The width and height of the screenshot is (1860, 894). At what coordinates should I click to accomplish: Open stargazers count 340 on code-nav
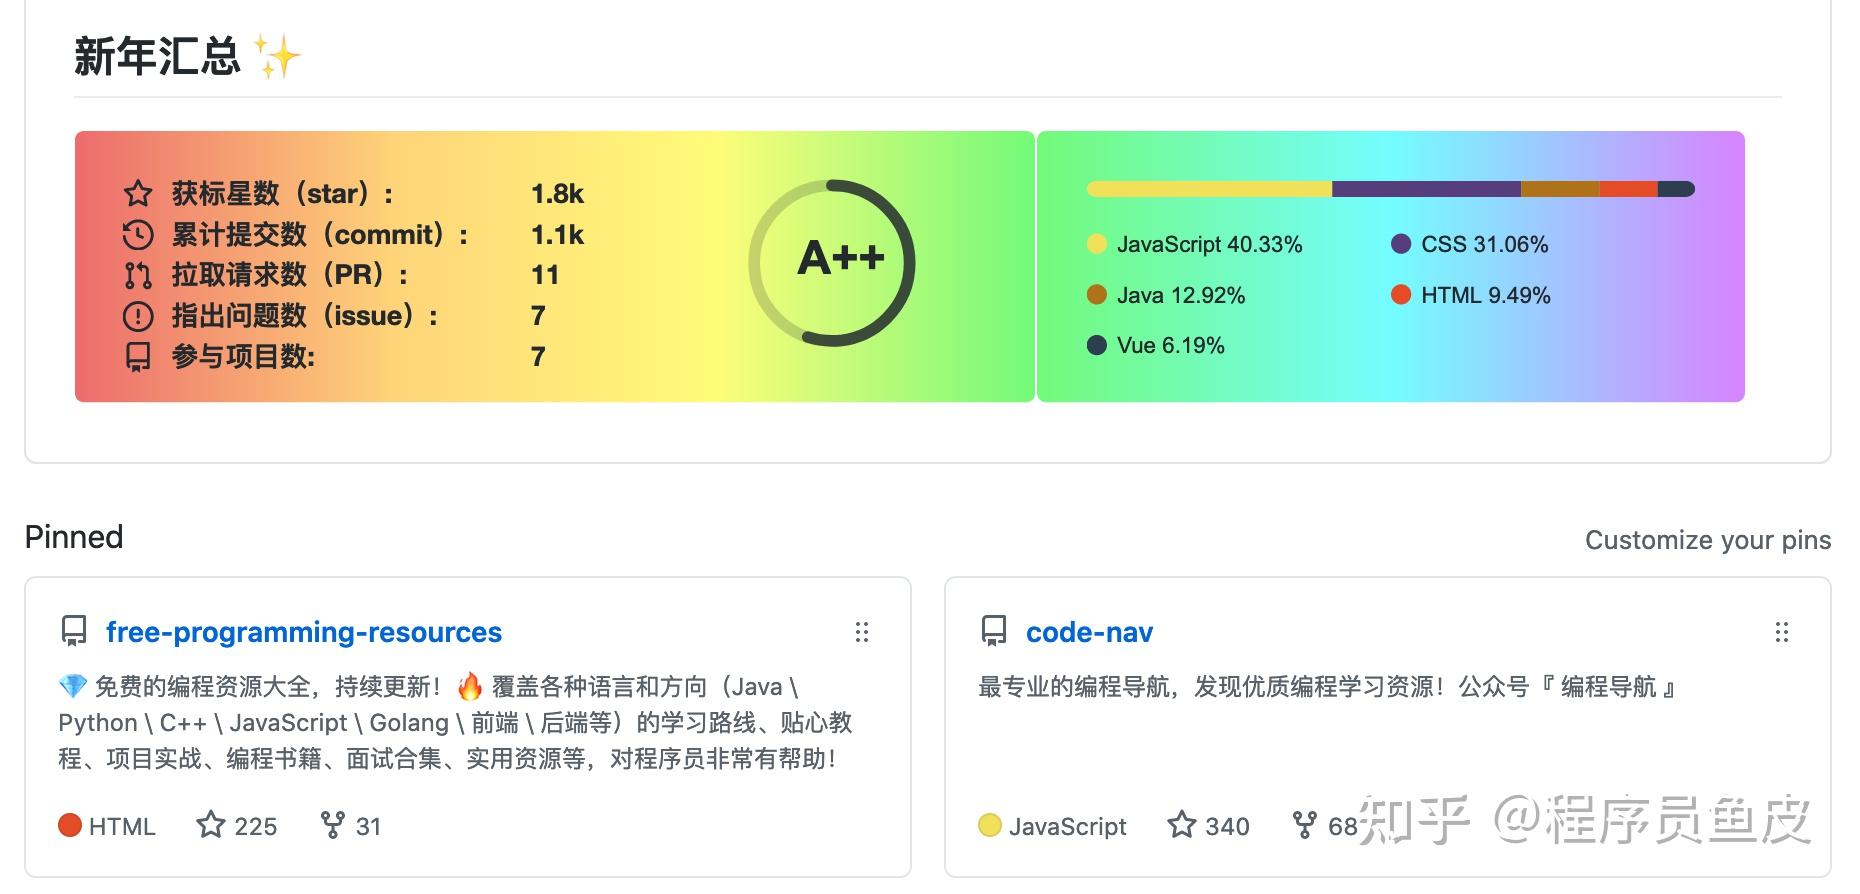click(x=1227, y=826)
